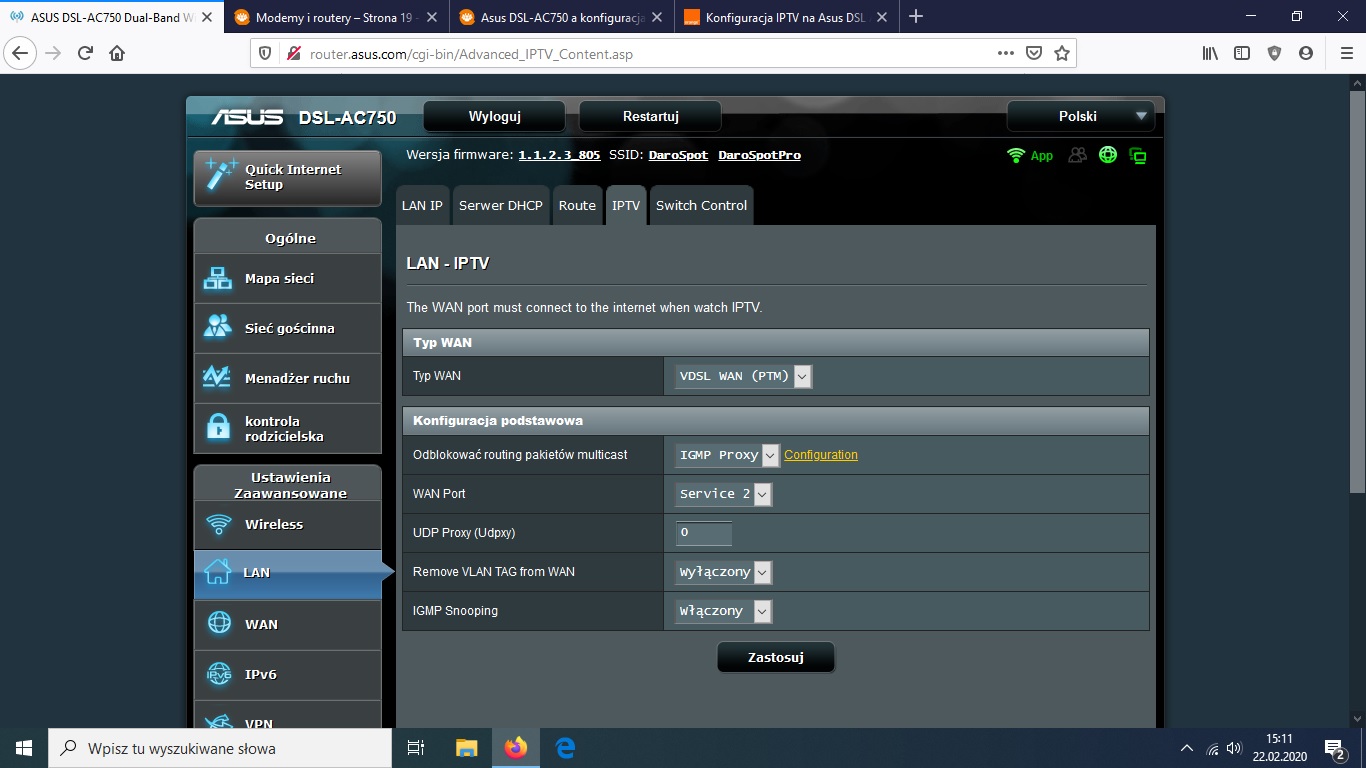The image size is (1366, 768).
Task: Select the Wireless wifi icon in sidebar
Action: tap(217, 524)
